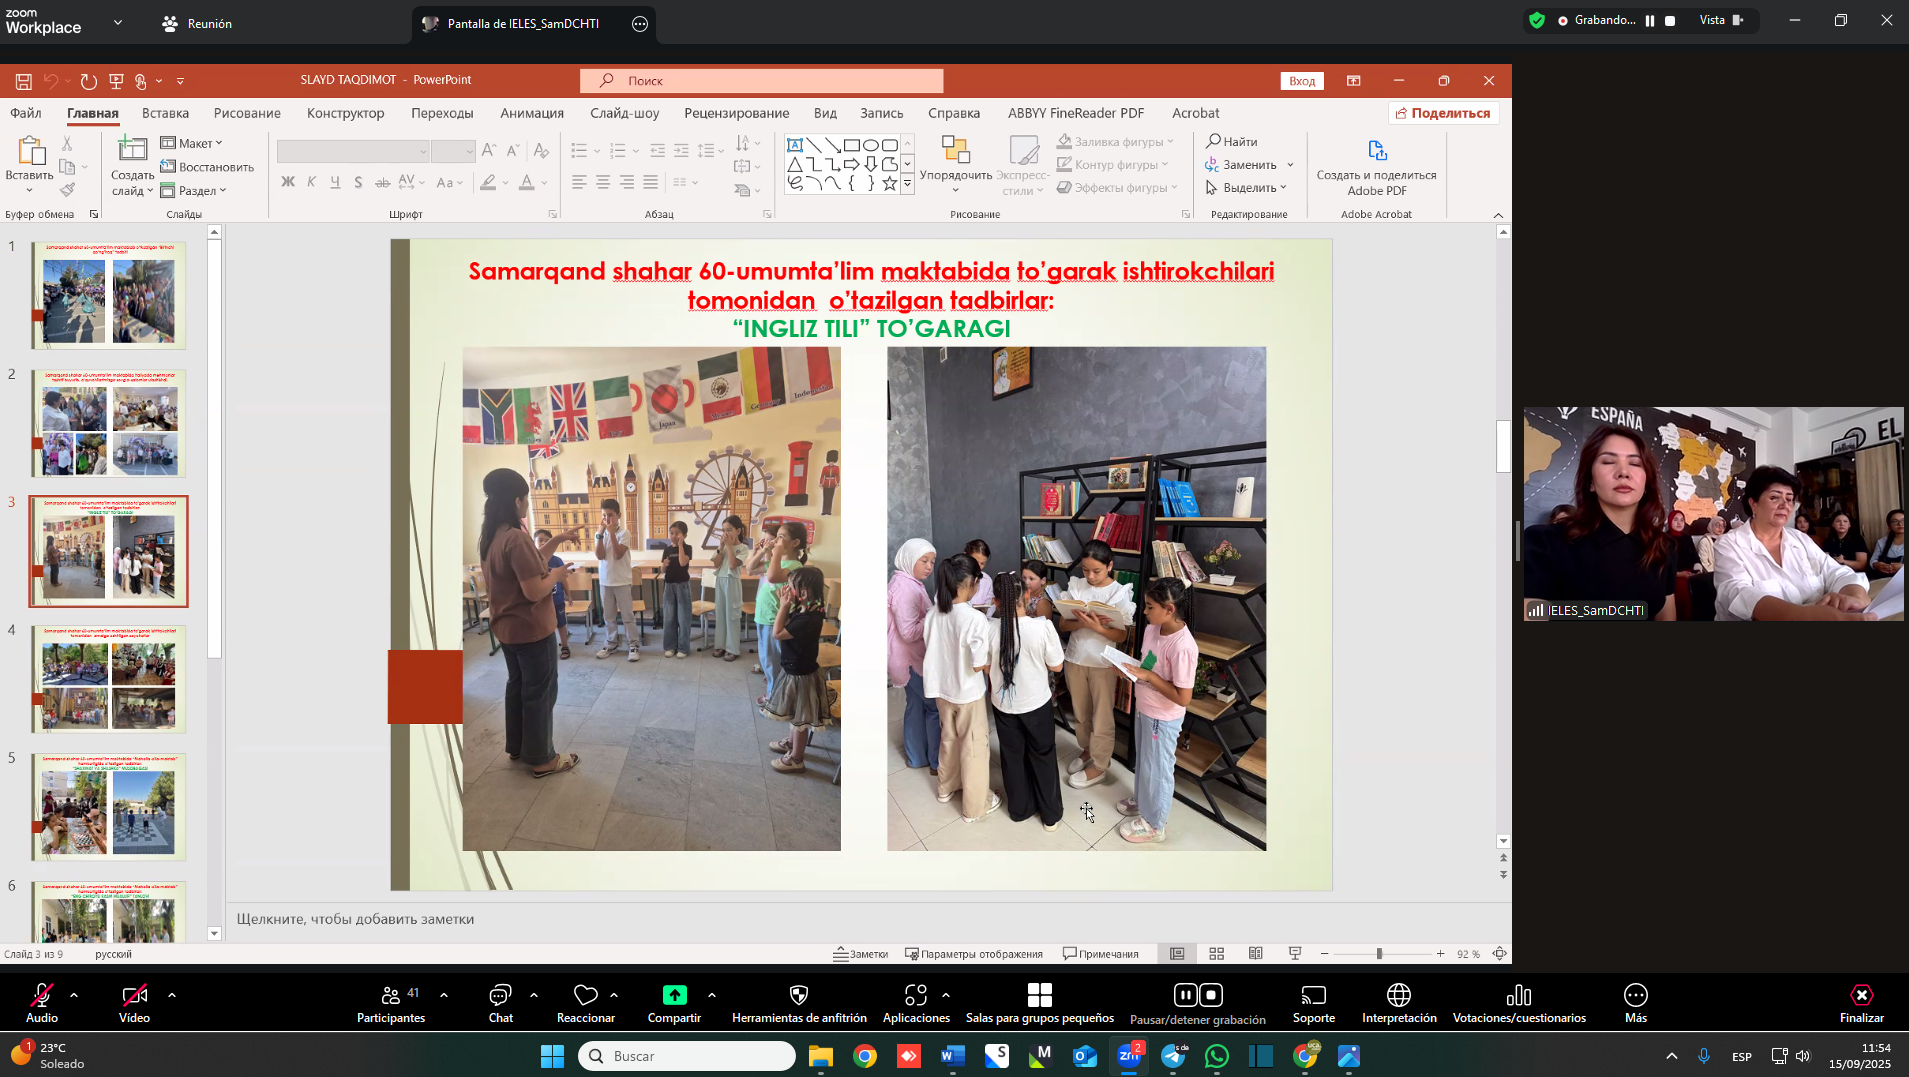Toggle Notes (Заметки) pane in status bar
1909x1077 pixels.
click(861, 954)
